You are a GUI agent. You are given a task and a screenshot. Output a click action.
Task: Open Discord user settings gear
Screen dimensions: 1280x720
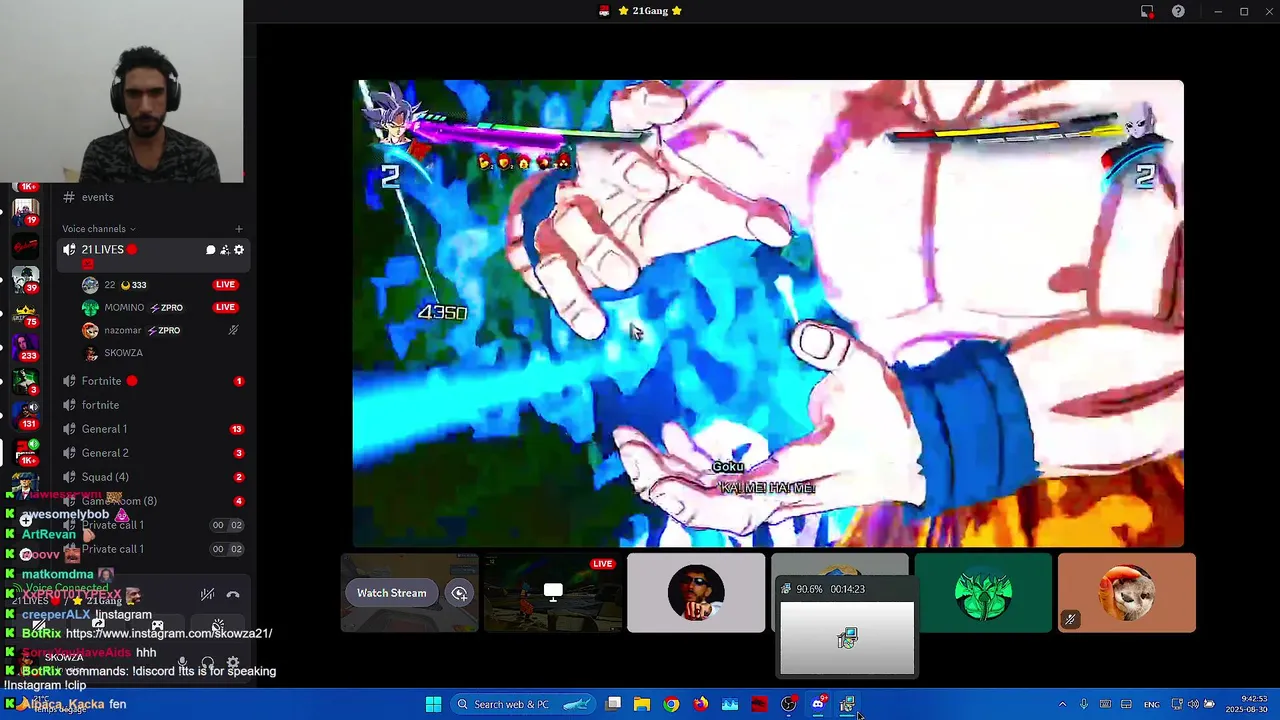233,662
